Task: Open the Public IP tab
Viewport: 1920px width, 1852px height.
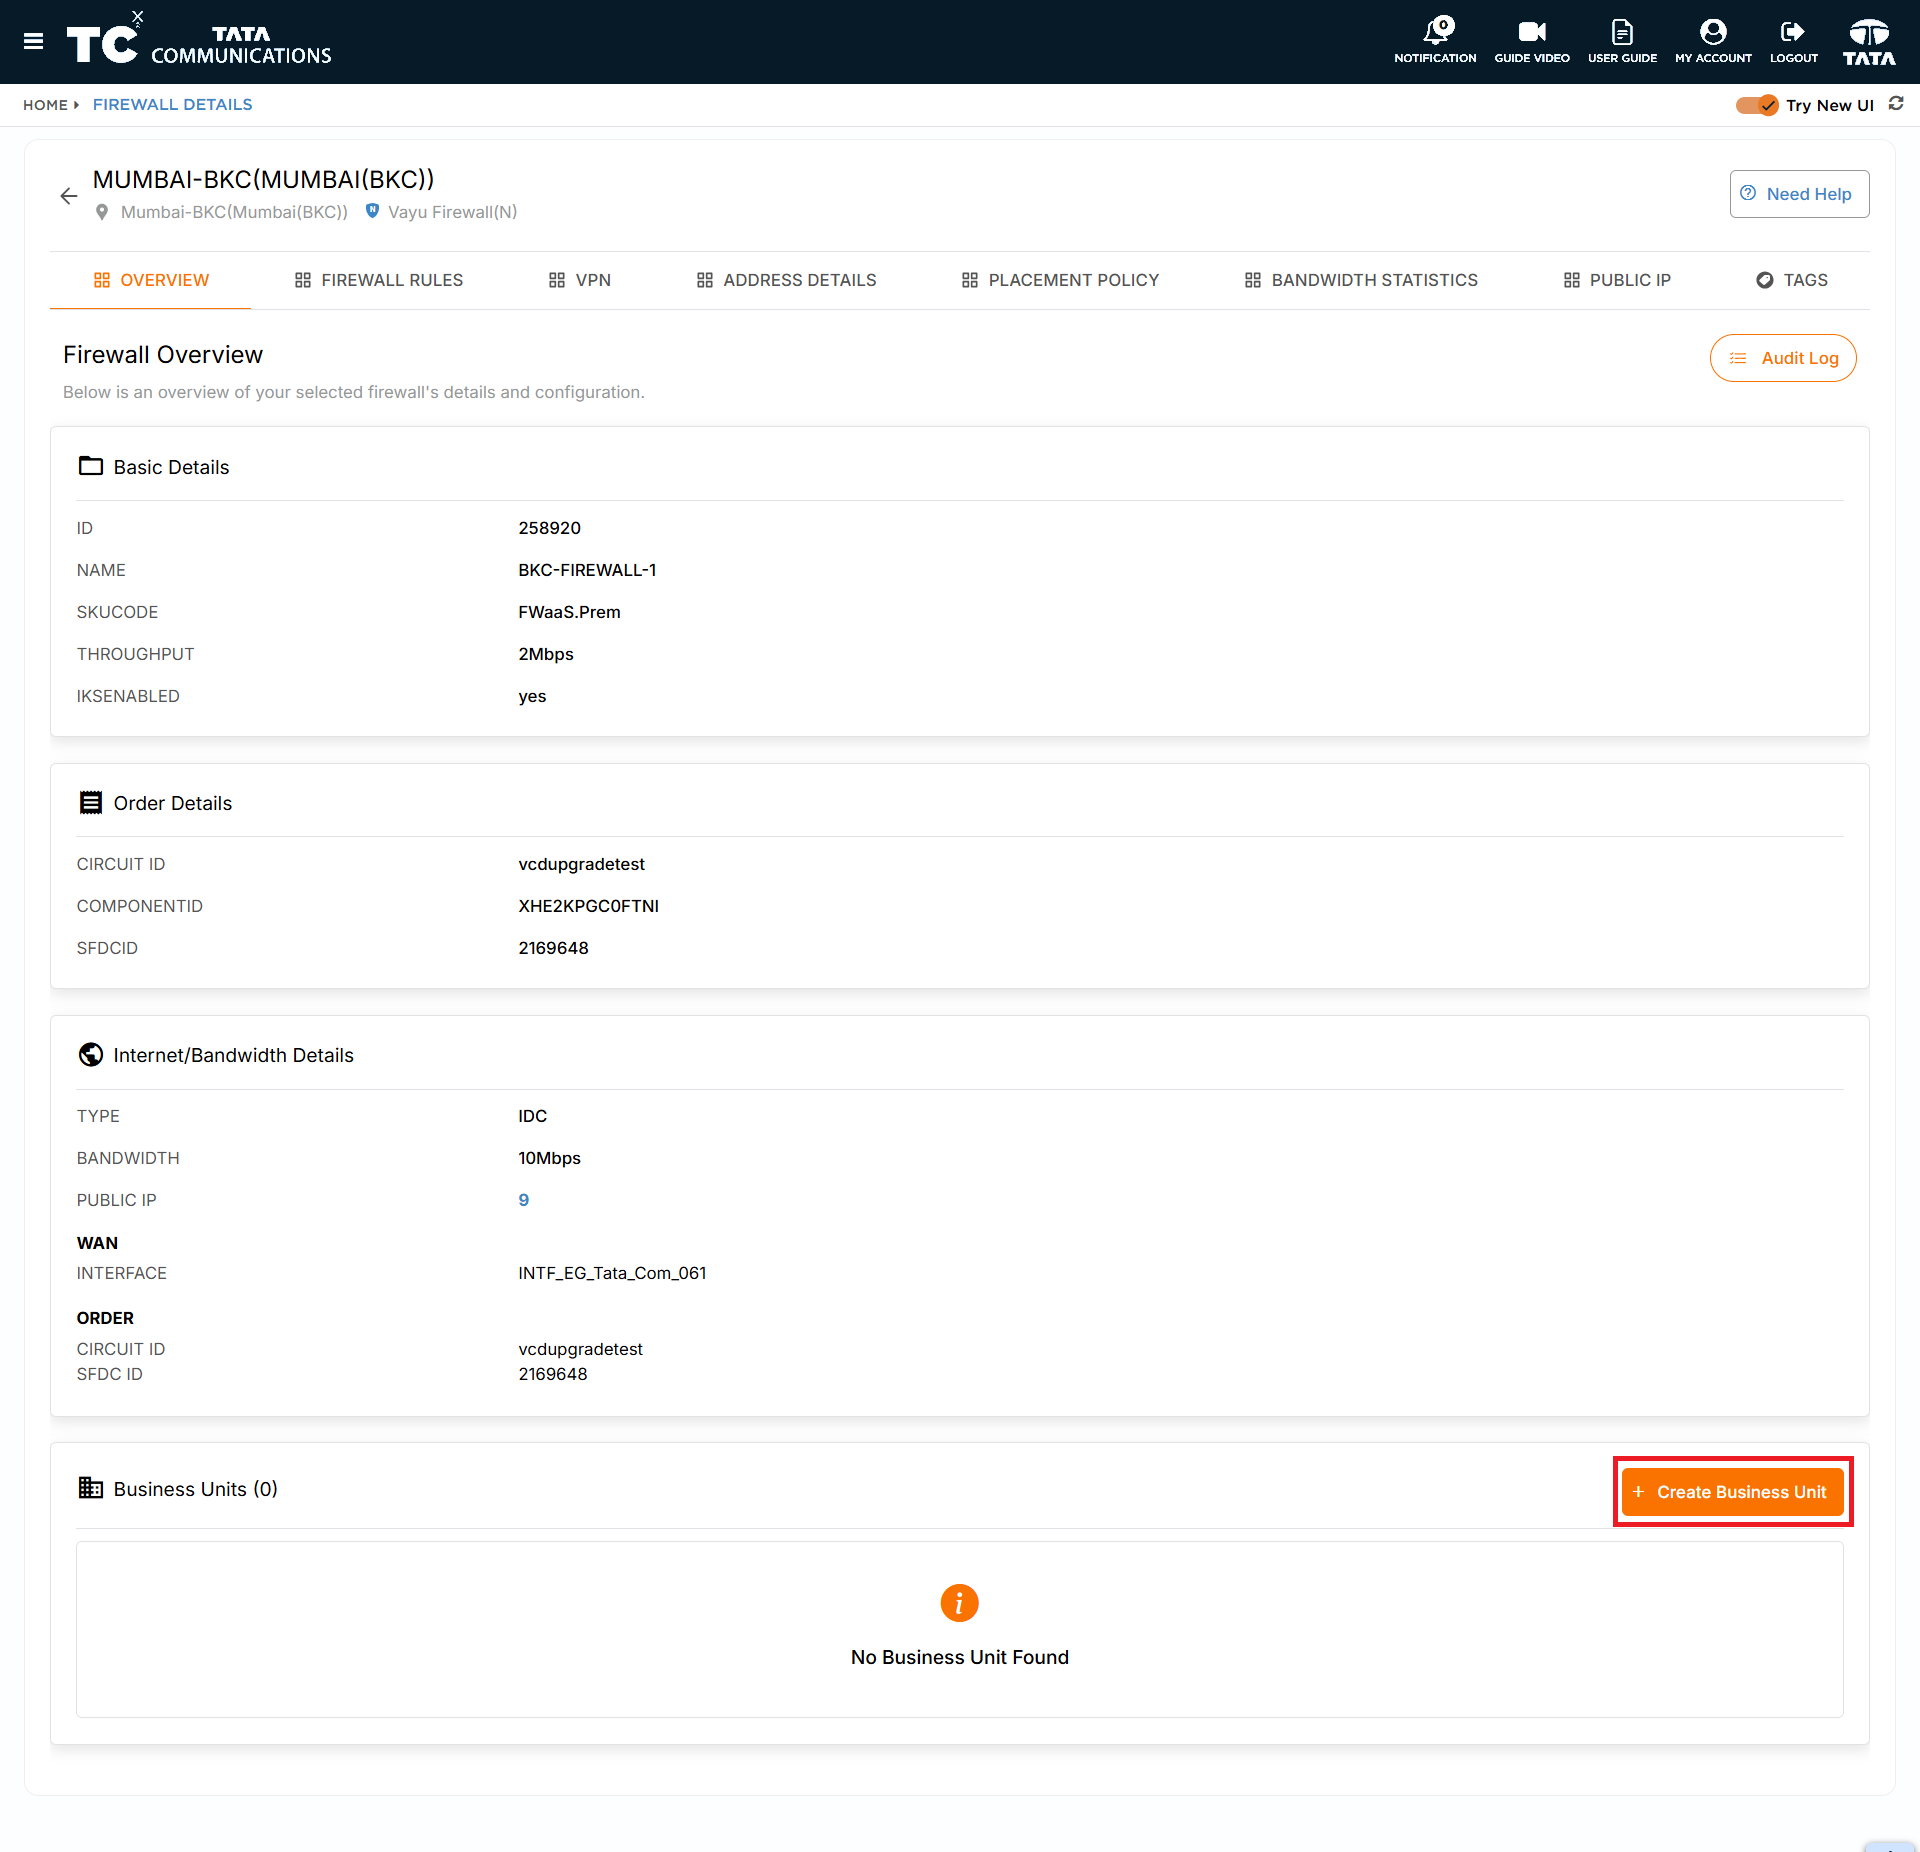Action: (x=1617, y=280)
